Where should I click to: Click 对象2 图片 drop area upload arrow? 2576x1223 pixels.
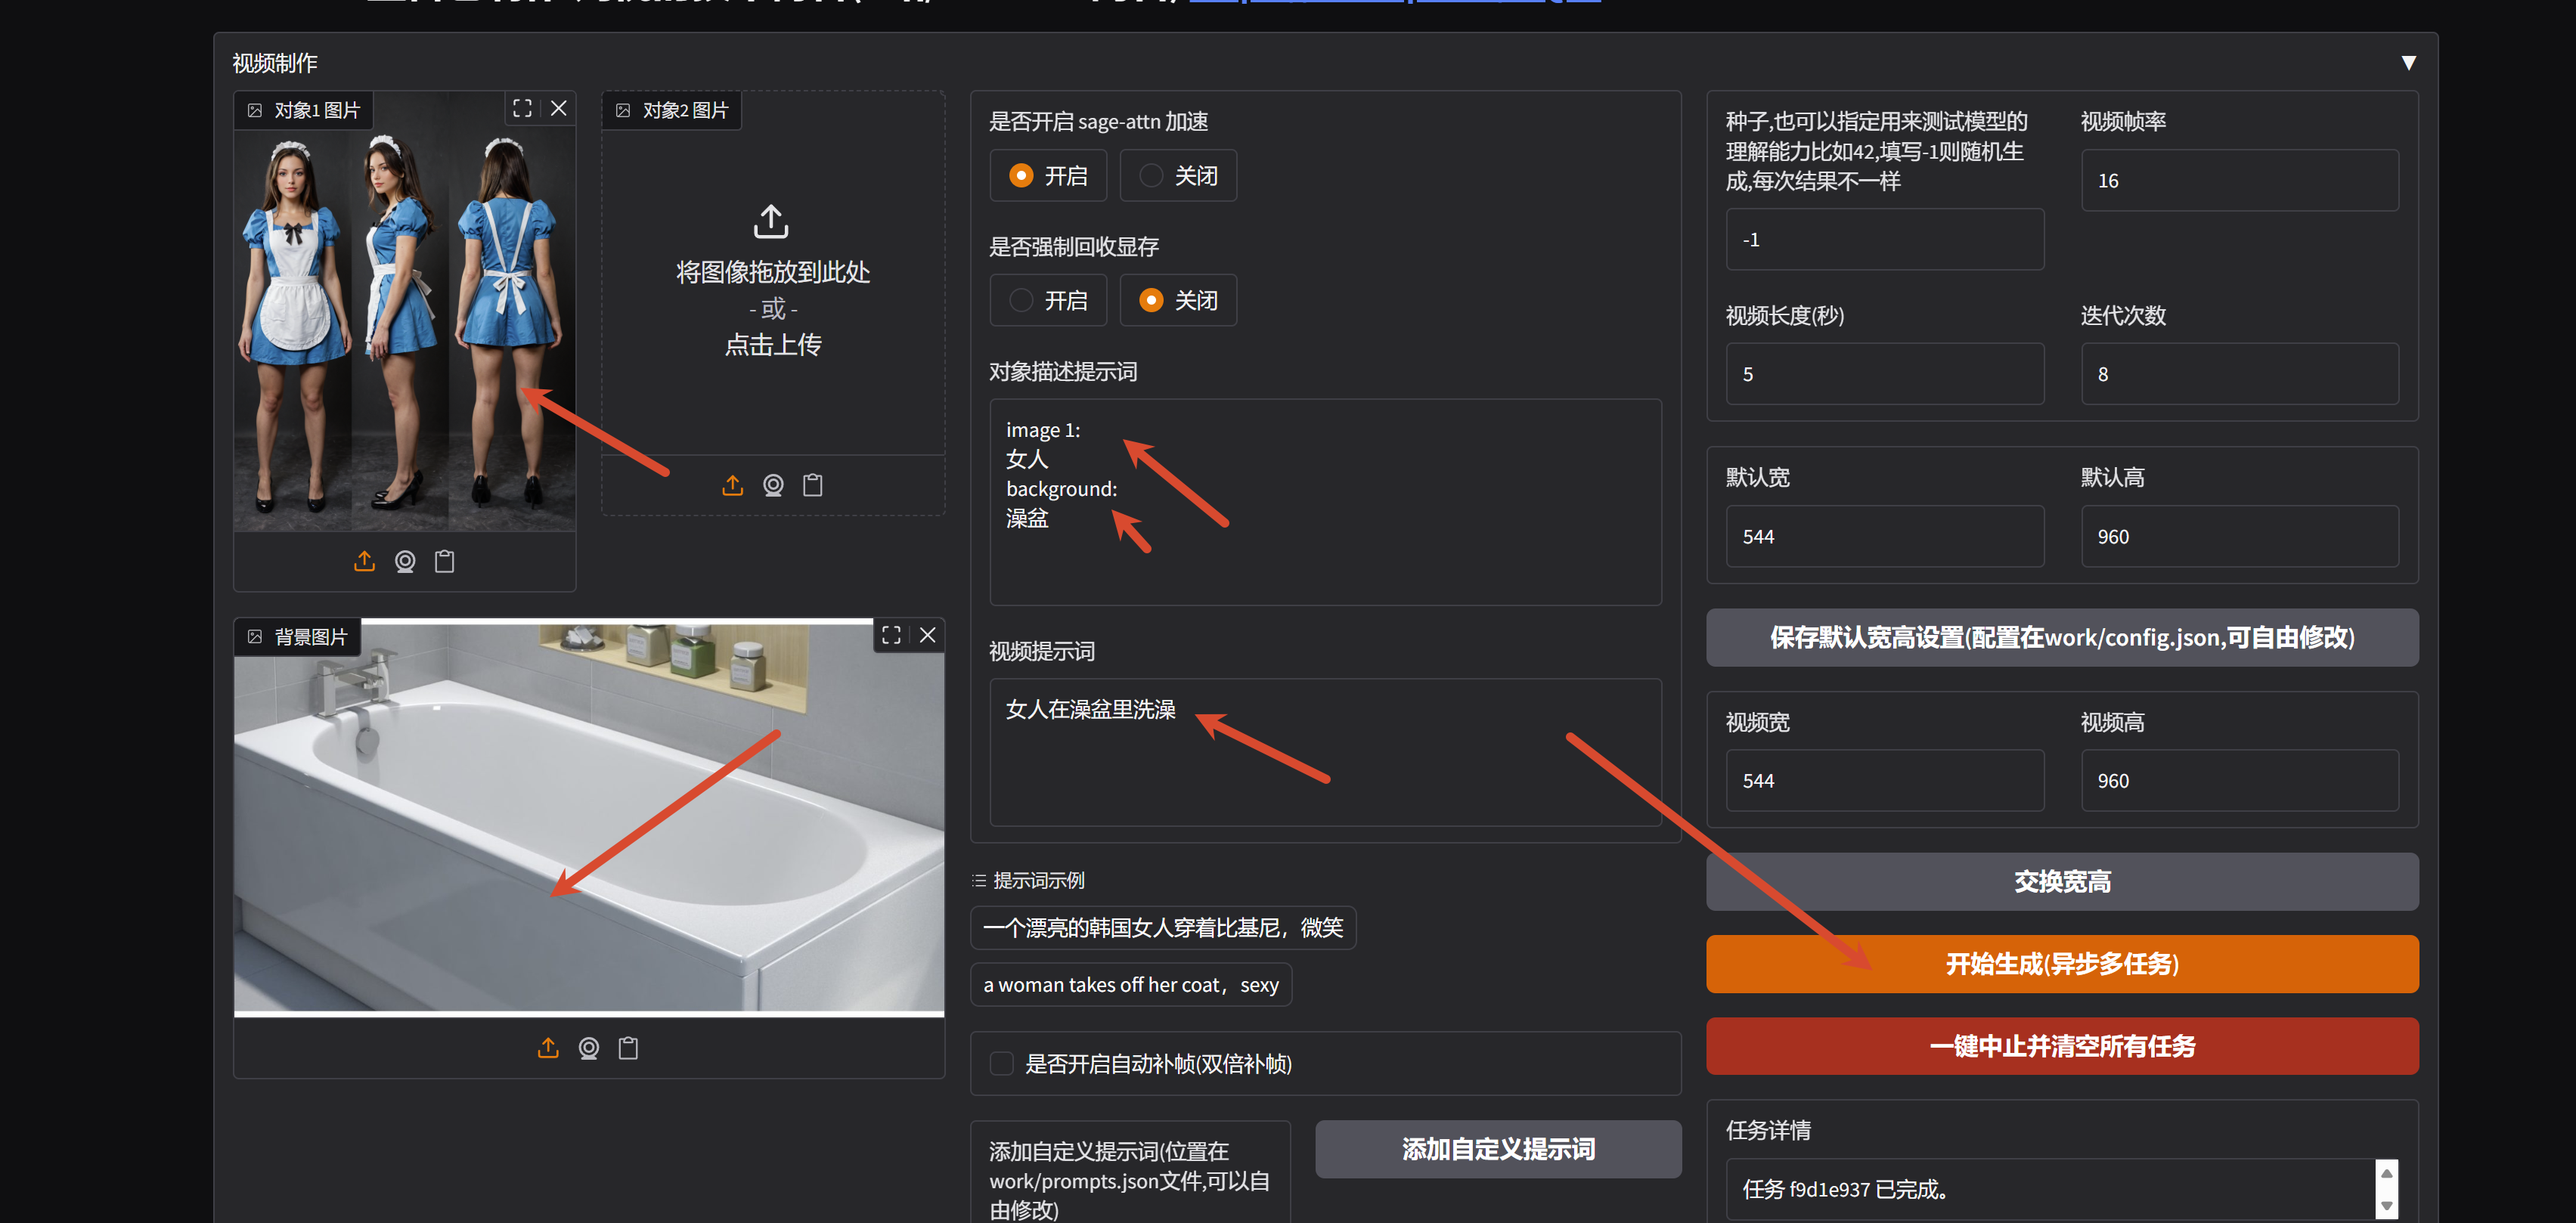(771, 221)
